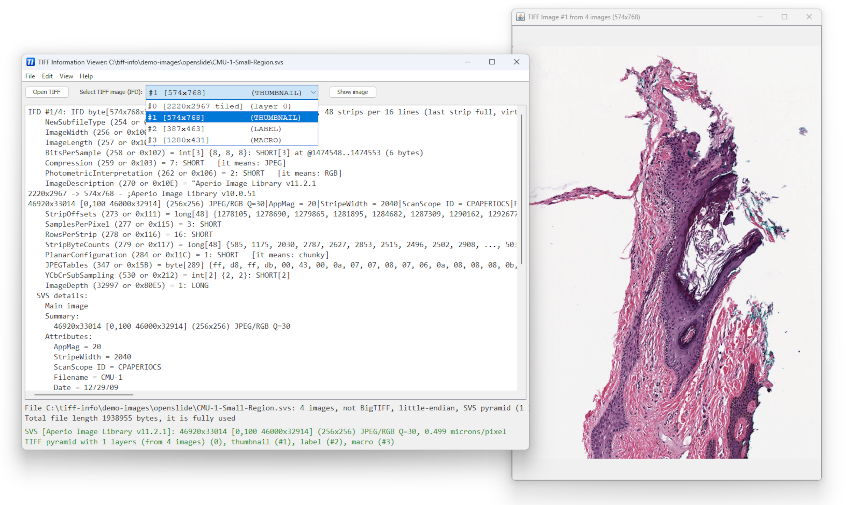
Task: Maximize the TIFF Image preview window
Action: pyautogui.click(x=784, y=17)
